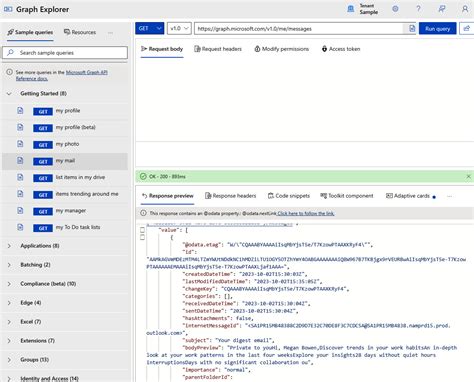474x382 pixels.
Task: Dismiss the OK 200 status banner
Action: (468, 176)
